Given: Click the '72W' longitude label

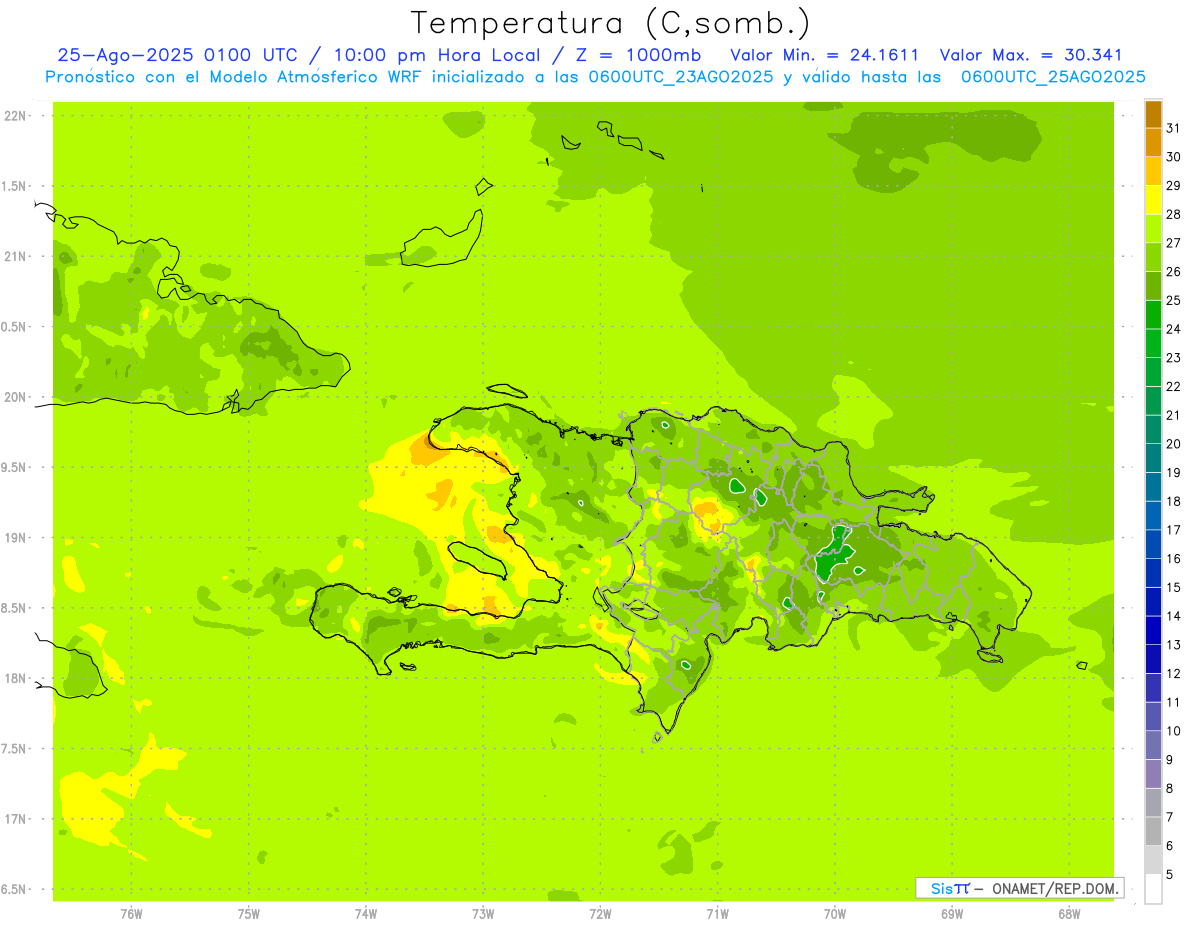Looking at the screenshot, I should pyautogui.click(x=600, y=914).
